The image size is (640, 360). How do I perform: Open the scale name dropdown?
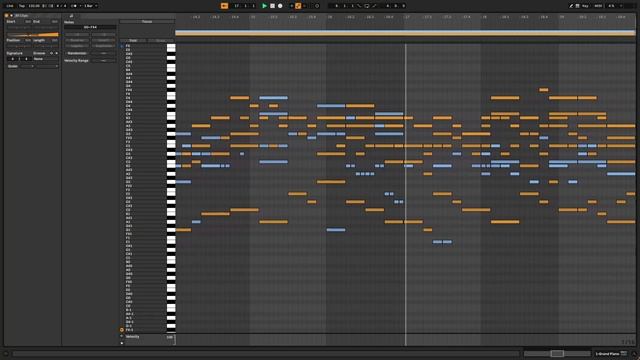pos(47,66)
